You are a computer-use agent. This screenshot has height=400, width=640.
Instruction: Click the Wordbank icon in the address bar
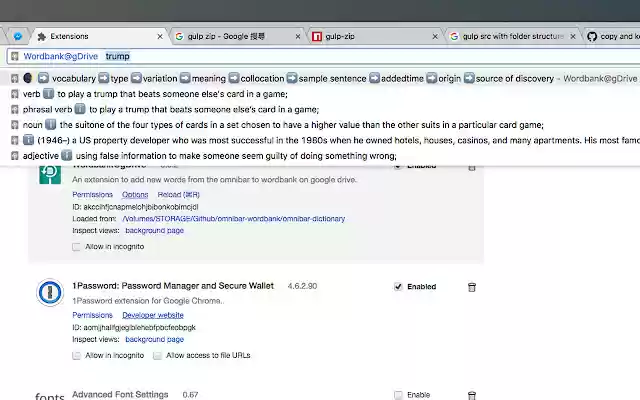point(15,56)
